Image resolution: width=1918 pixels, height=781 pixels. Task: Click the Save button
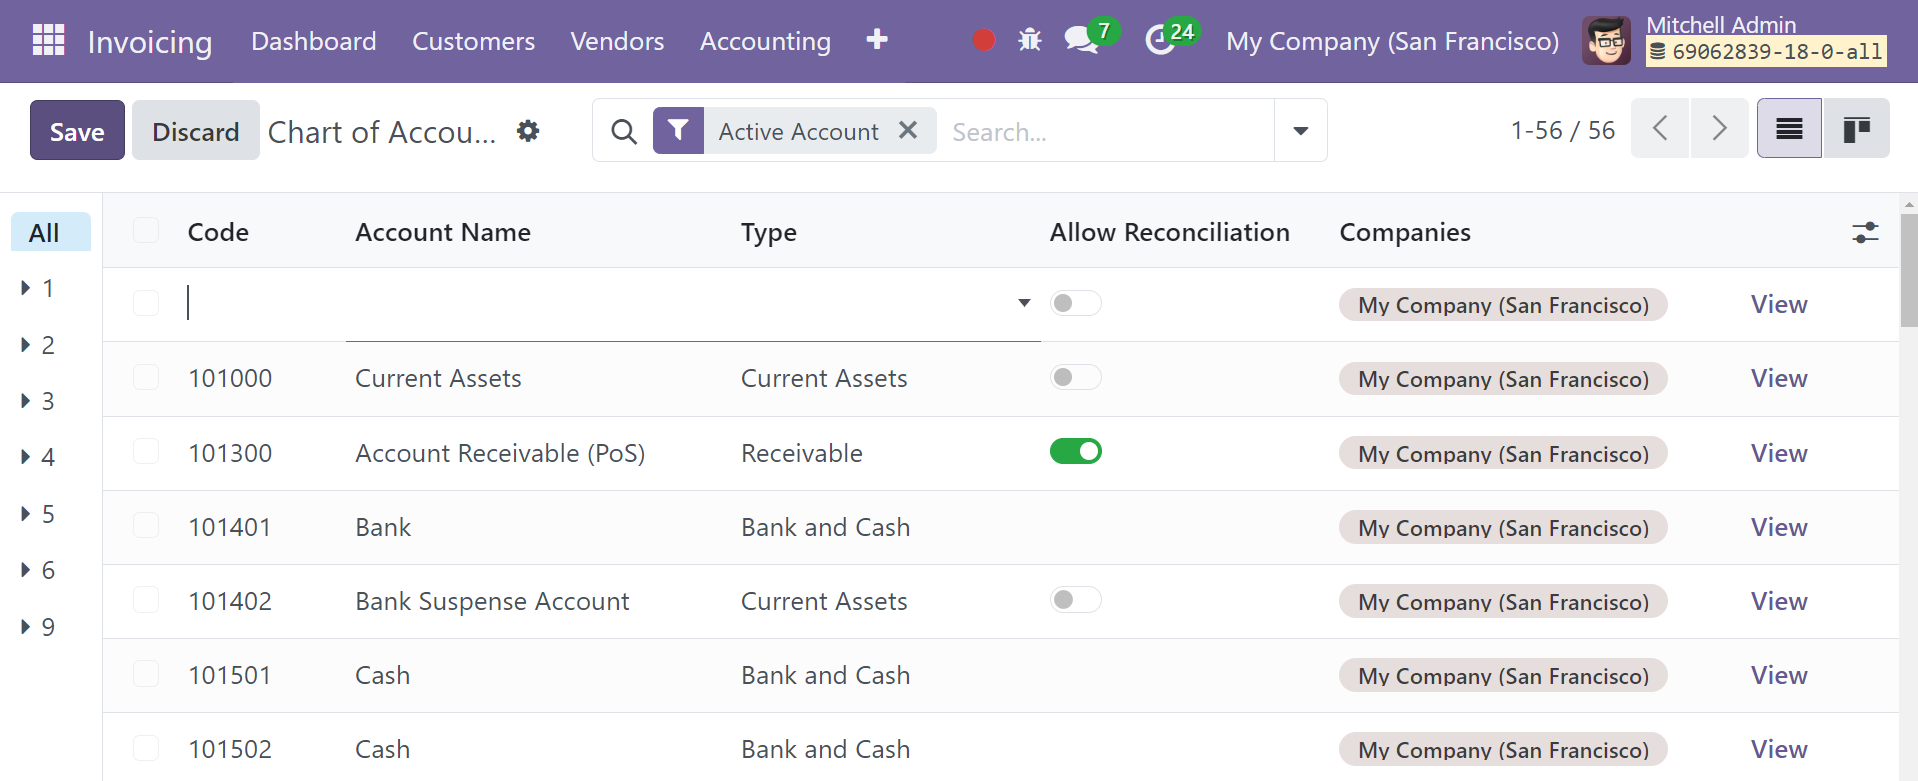(77, 130)
